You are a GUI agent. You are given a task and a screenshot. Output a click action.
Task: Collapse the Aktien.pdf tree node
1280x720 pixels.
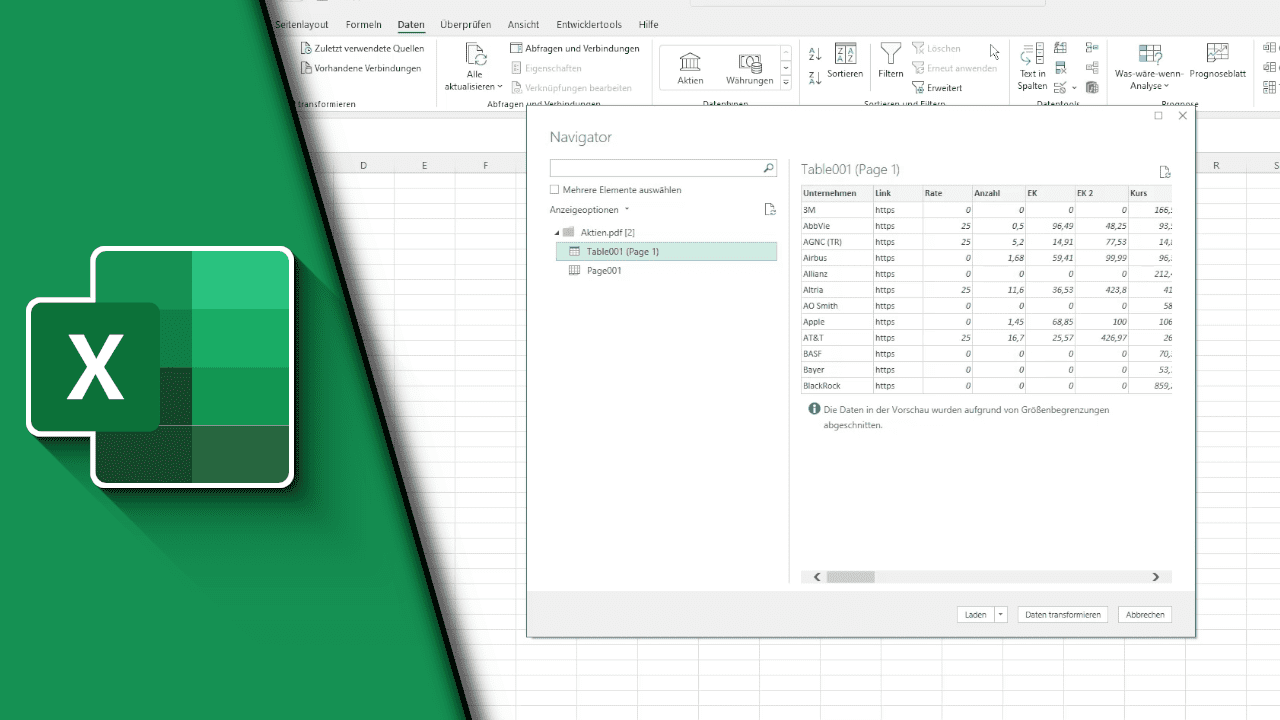pos(557,232)
